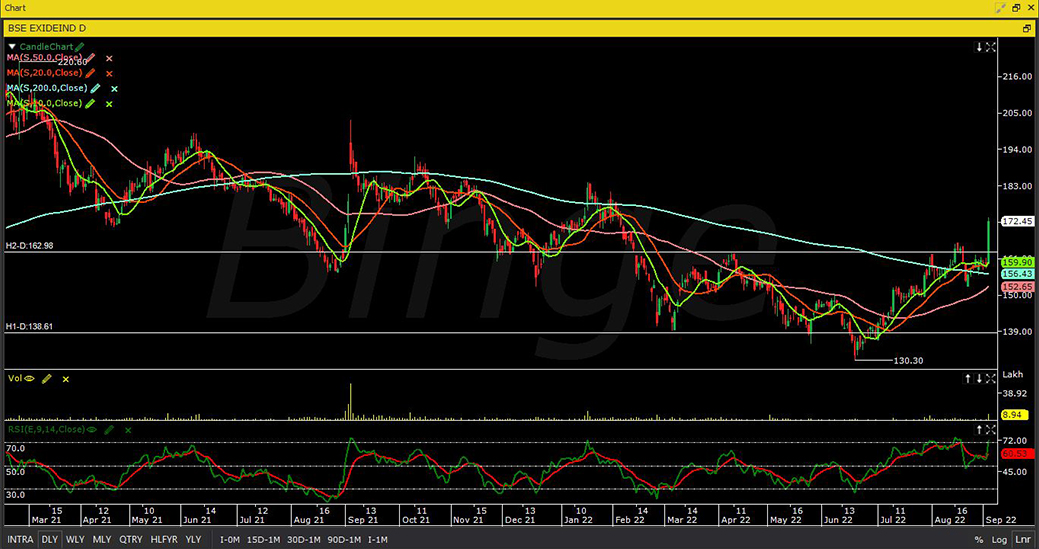Toggle Lnr linear scale

(1023, 540)
